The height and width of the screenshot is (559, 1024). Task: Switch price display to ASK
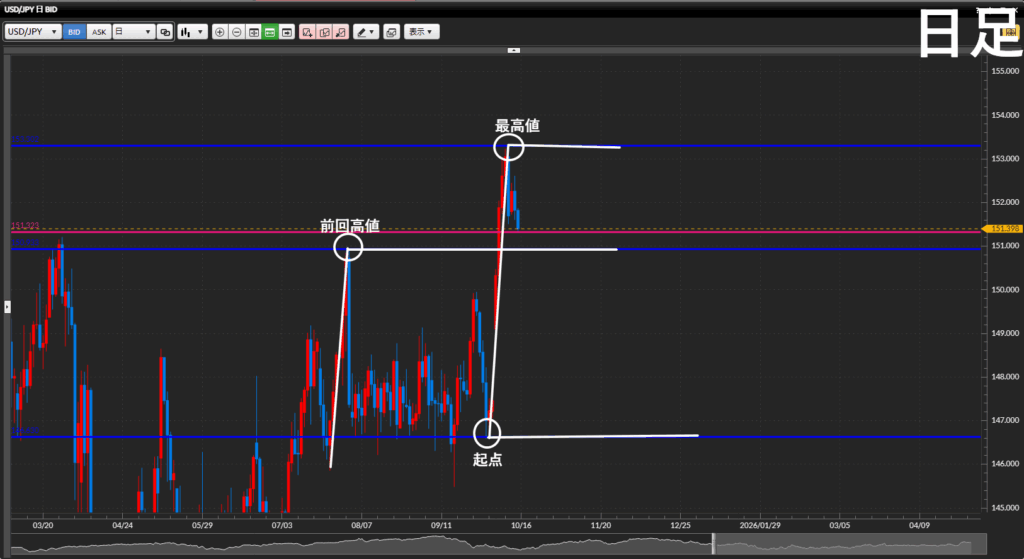pos(99,32)
